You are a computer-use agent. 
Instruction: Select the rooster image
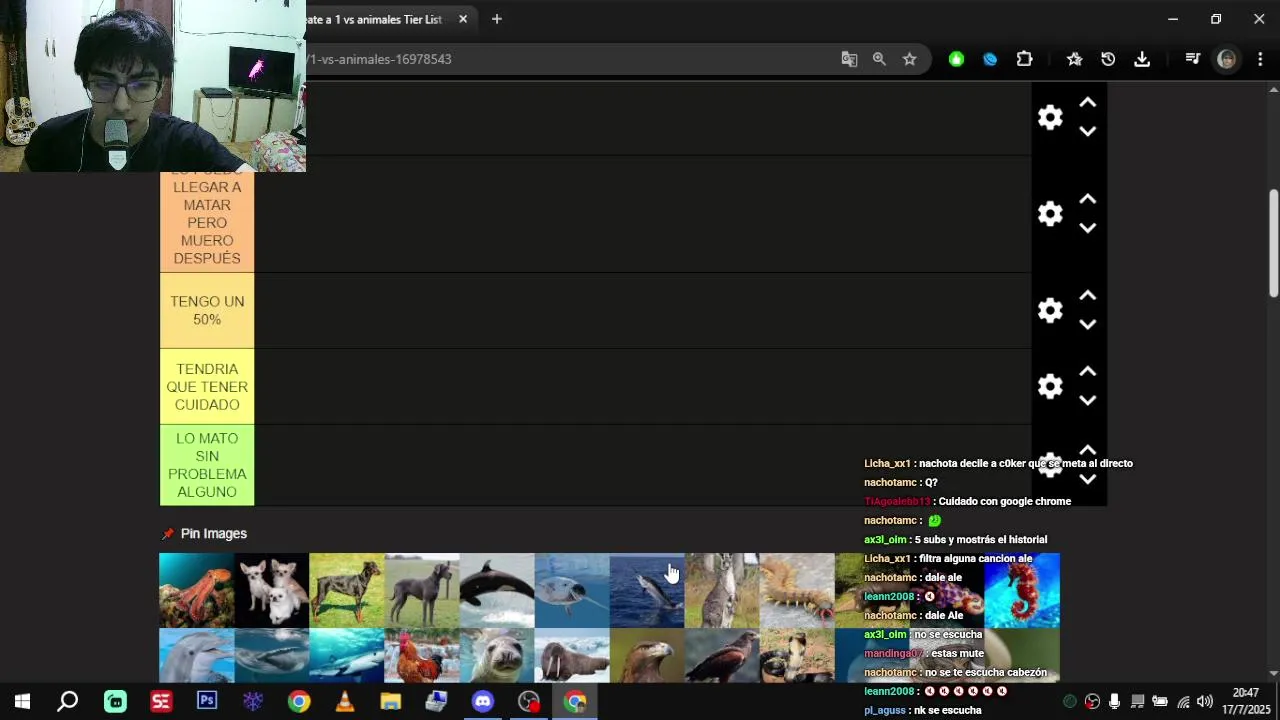click(421, 656)
